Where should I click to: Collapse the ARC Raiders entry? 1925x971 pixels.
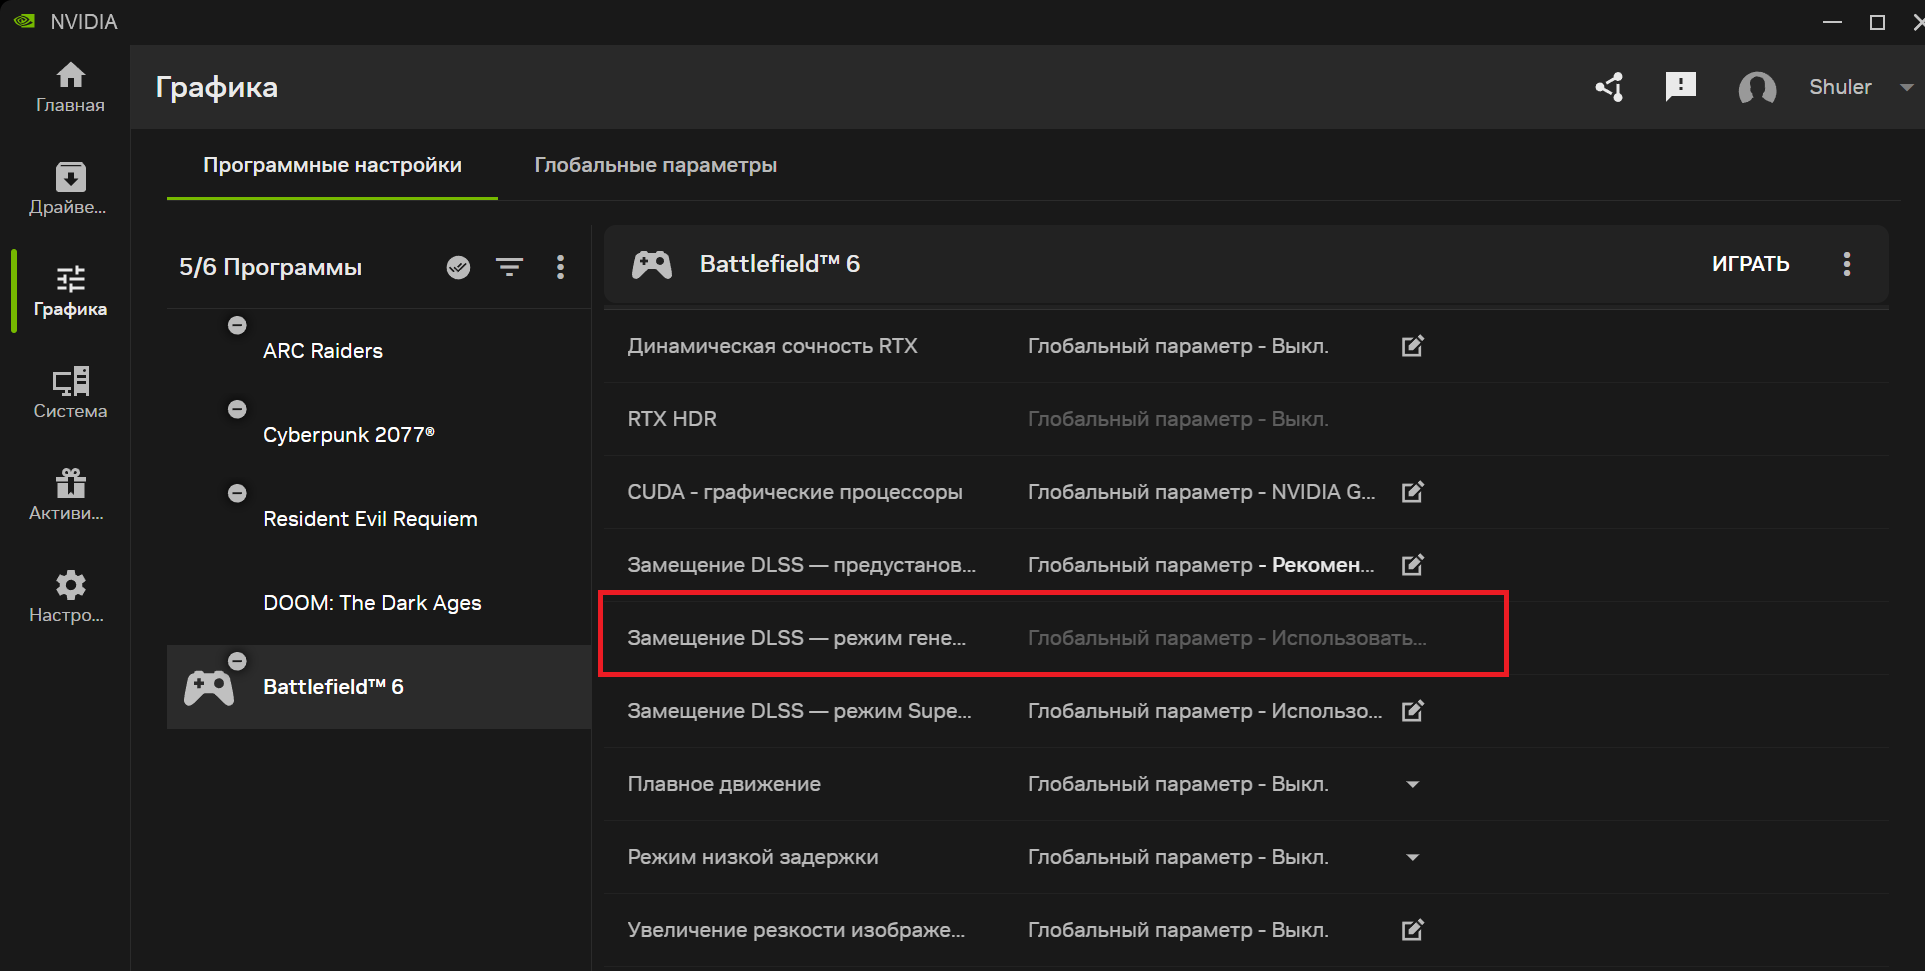[237, 325]
